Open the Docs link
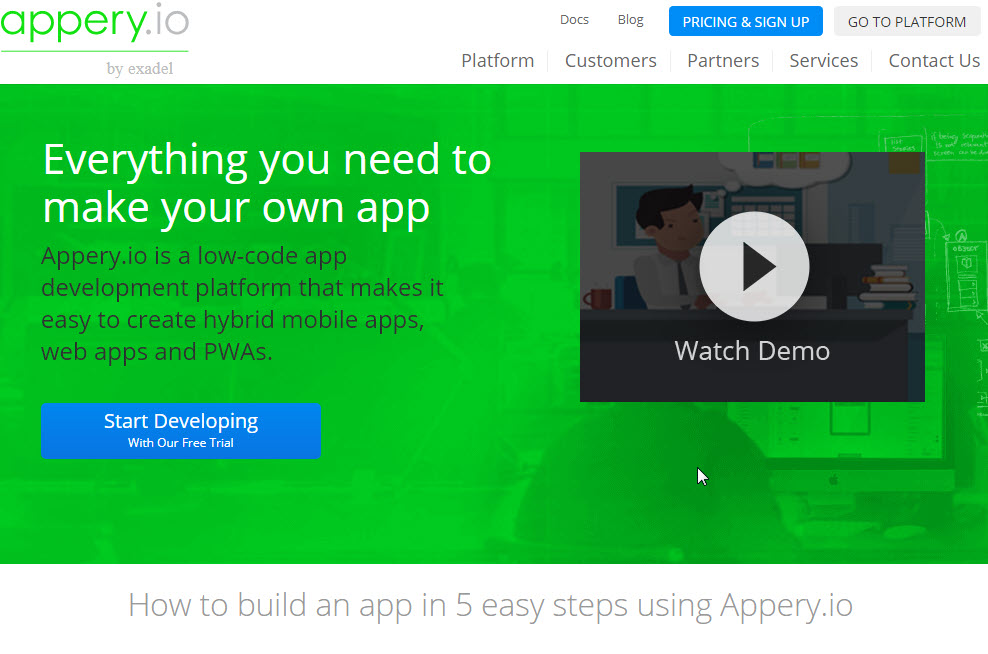The width and height of the screenshot is (988, 654). (574, 20)
